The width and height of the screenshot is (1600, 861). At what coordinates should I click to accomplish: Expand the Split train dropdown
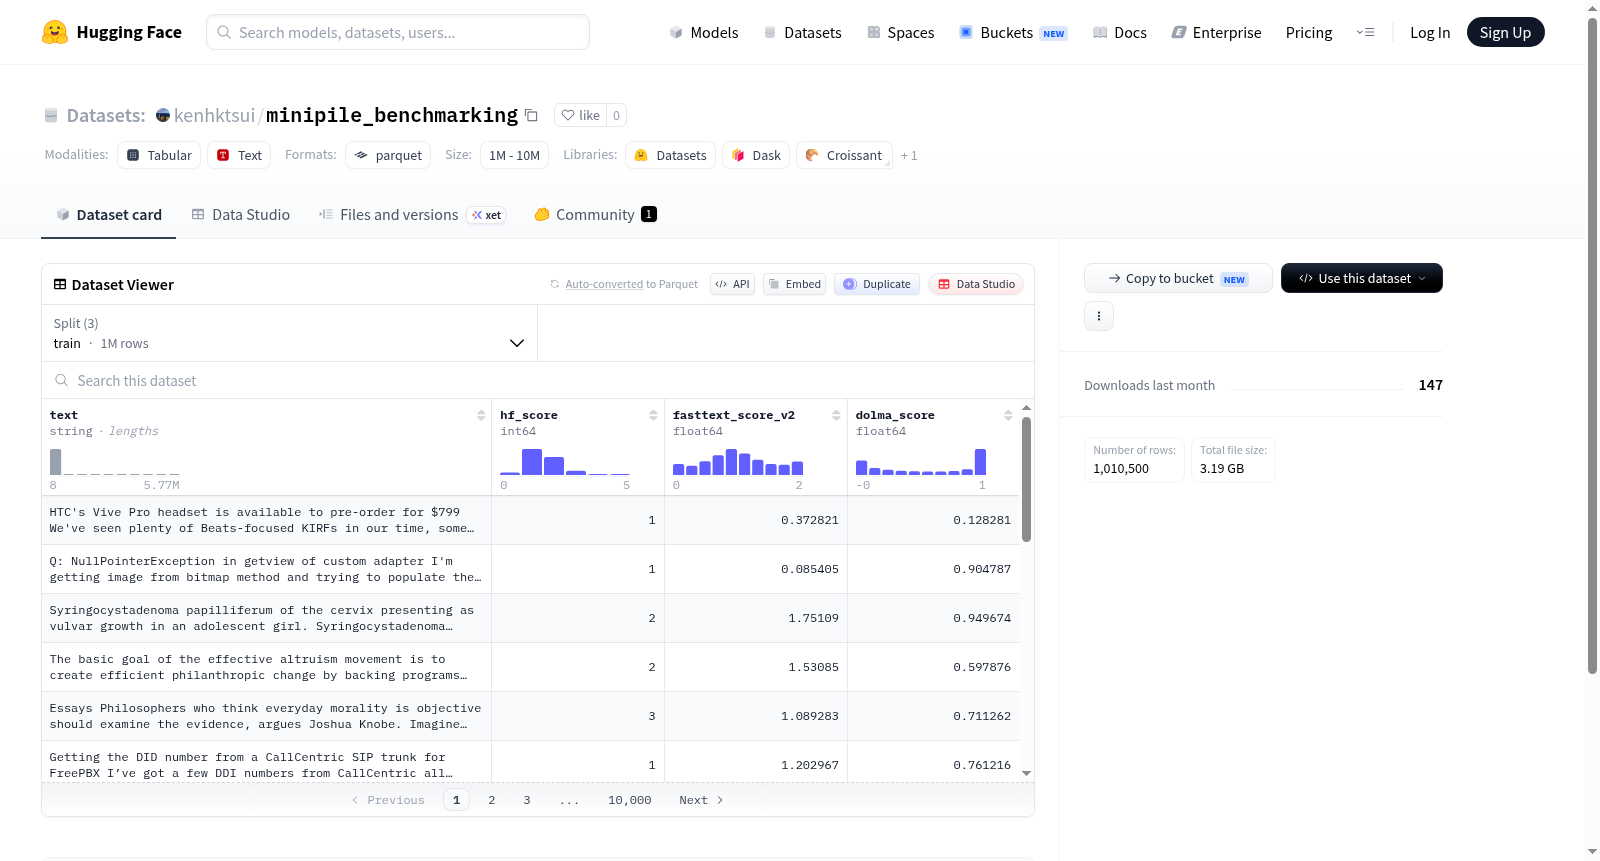[289, 333]
